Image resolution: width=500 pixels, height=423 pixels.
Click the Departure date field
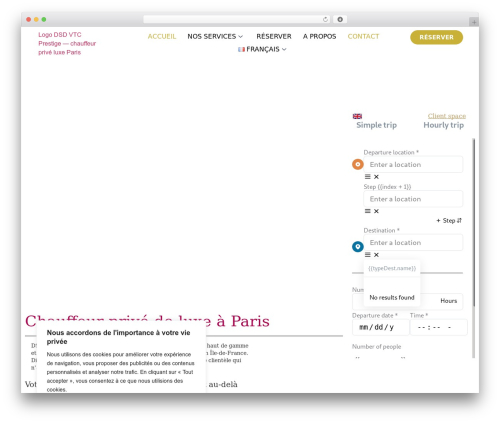point(380,327)
